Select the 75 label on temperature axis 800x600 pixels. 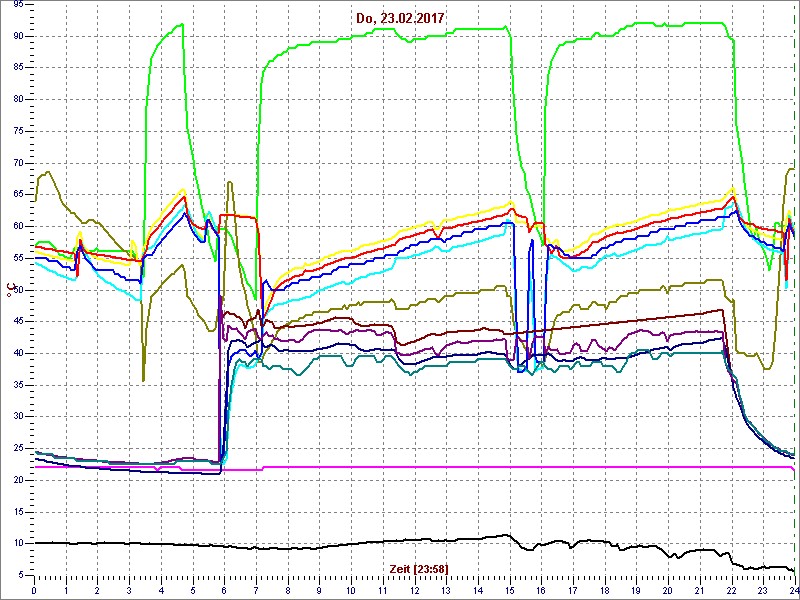[x=17, y=131]
